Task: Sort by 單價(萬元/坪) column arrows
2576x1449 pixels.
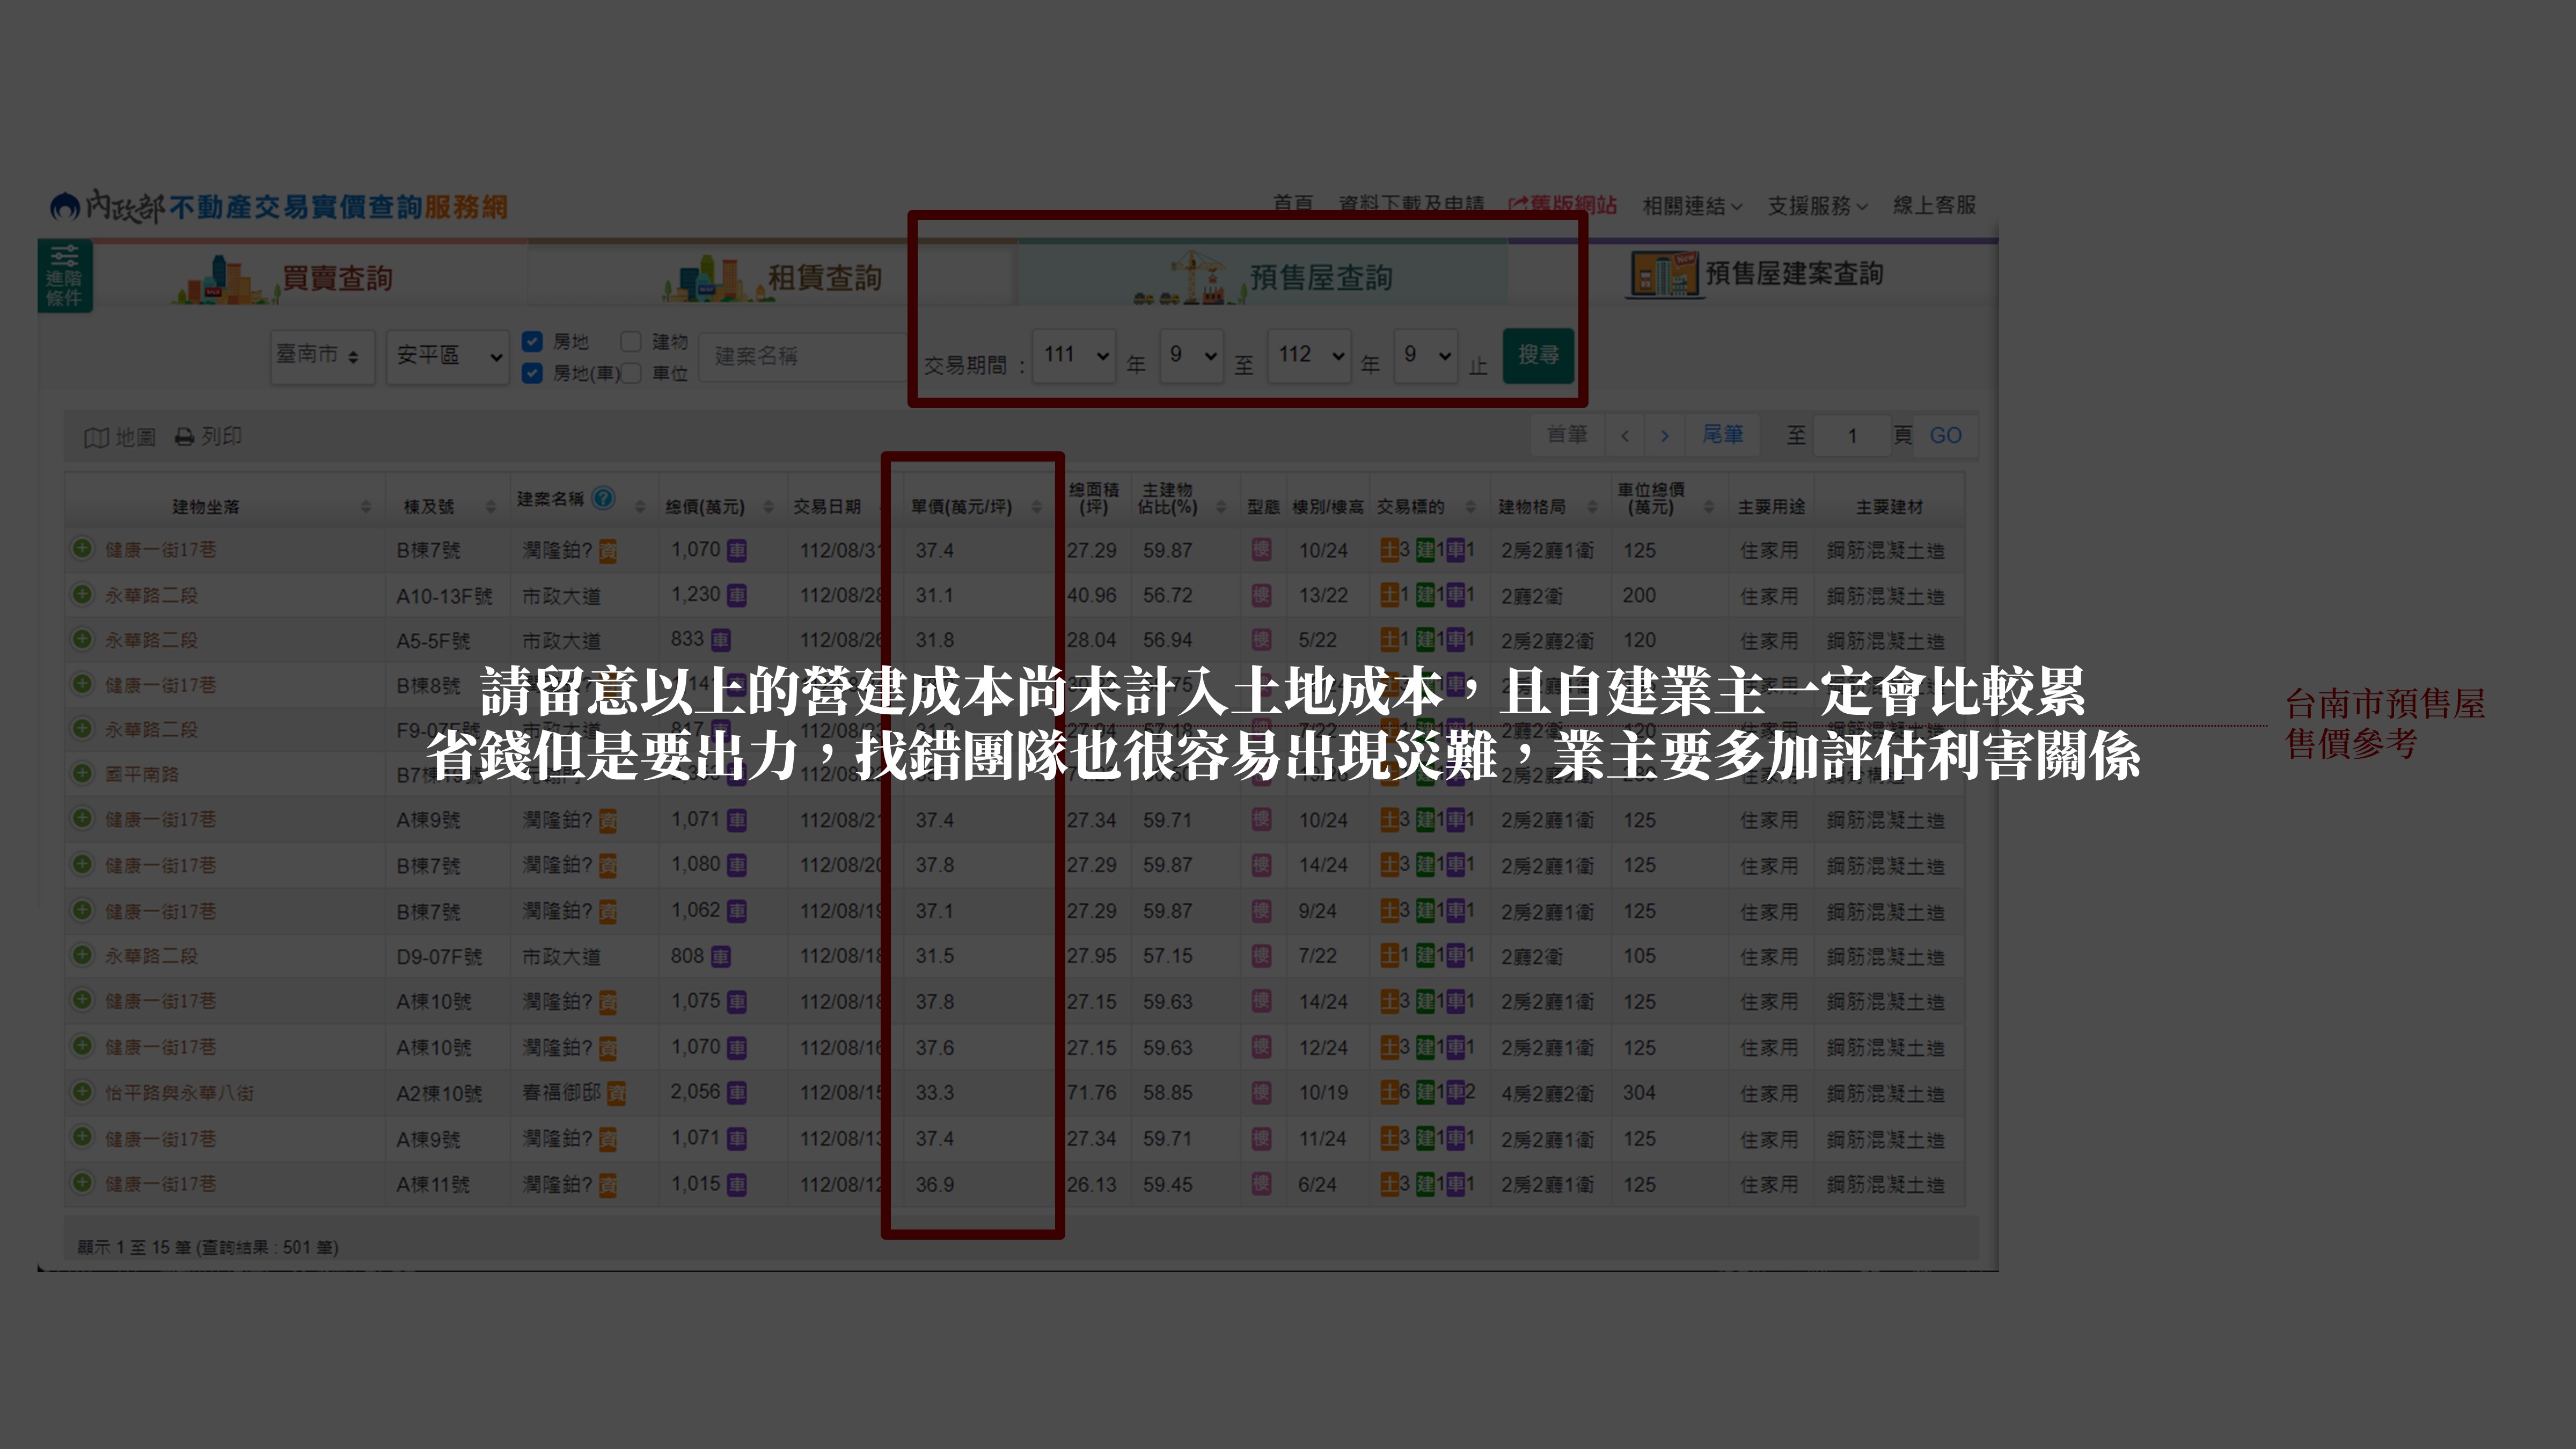Action: pos(1037,507)
